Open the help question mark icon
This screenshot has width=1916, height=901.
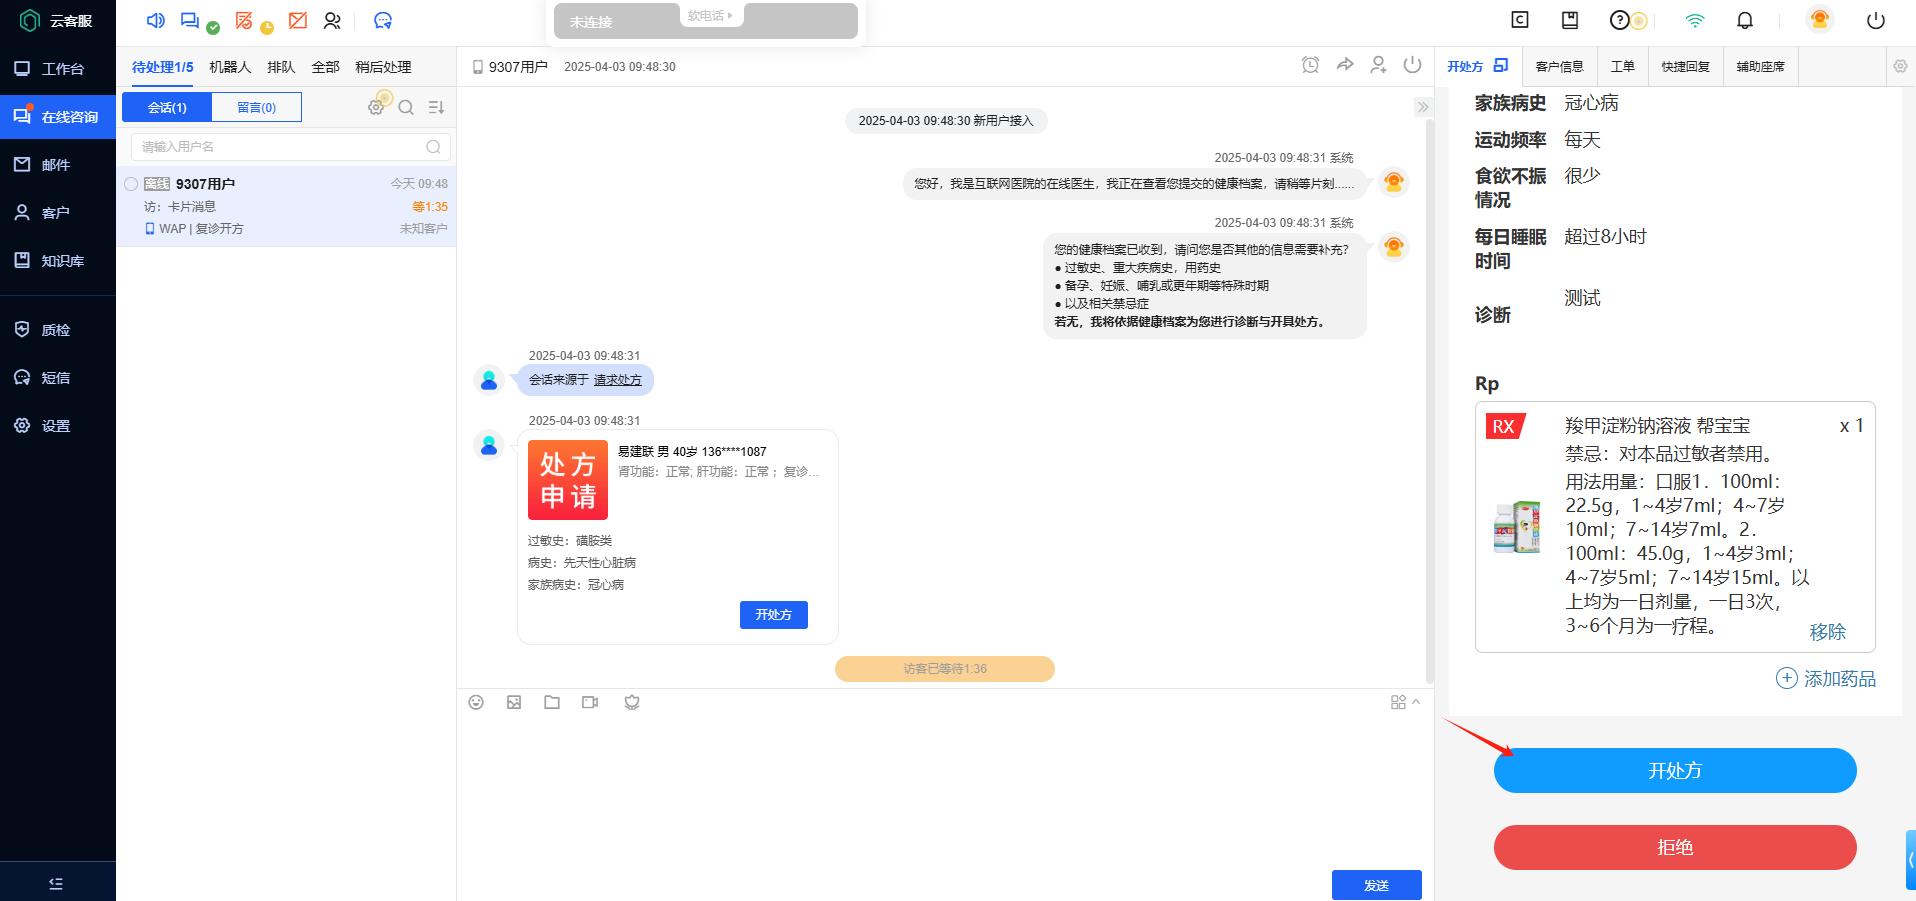tap(1619, 20)
